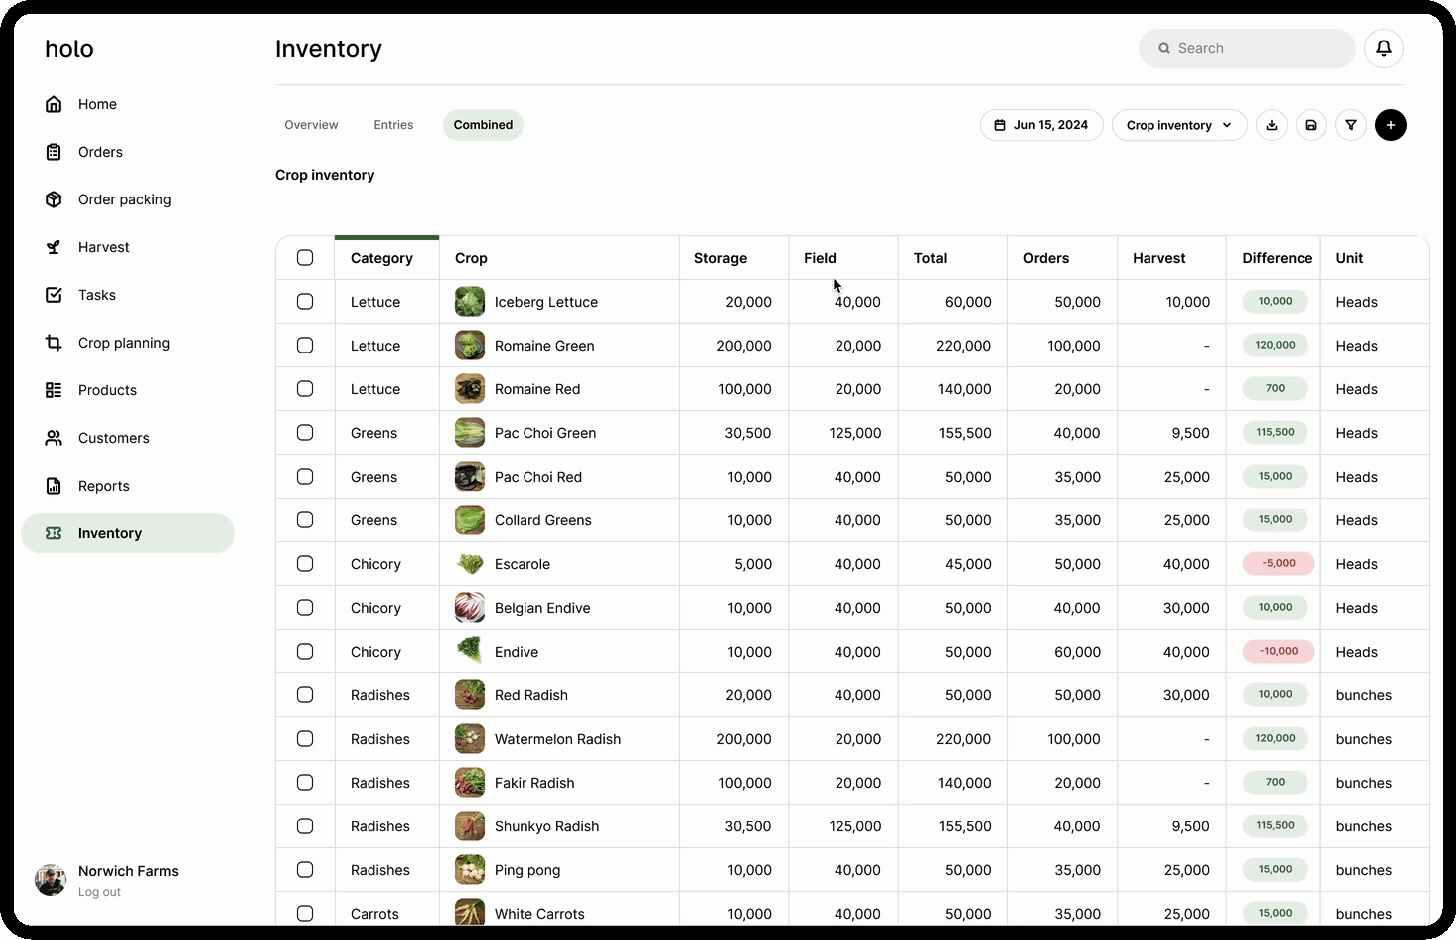Click the download export icon

coord(1271,125)
